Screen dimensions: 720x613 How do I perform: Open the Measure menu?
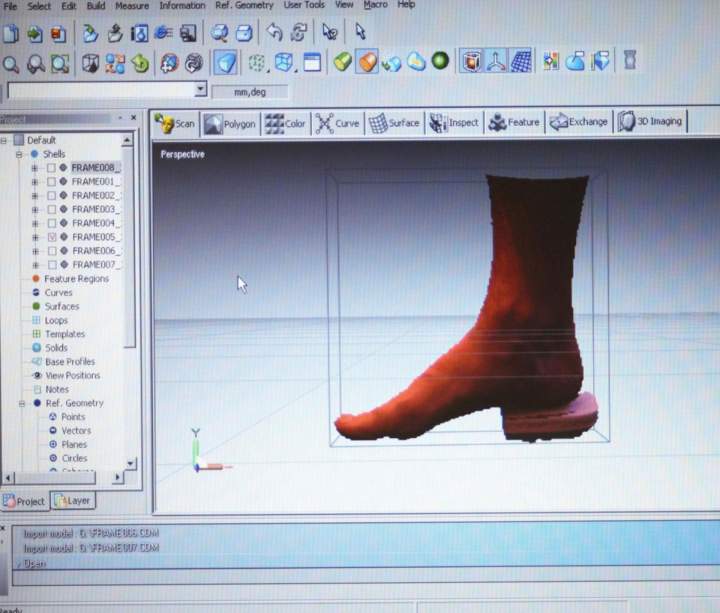point(132,6)
